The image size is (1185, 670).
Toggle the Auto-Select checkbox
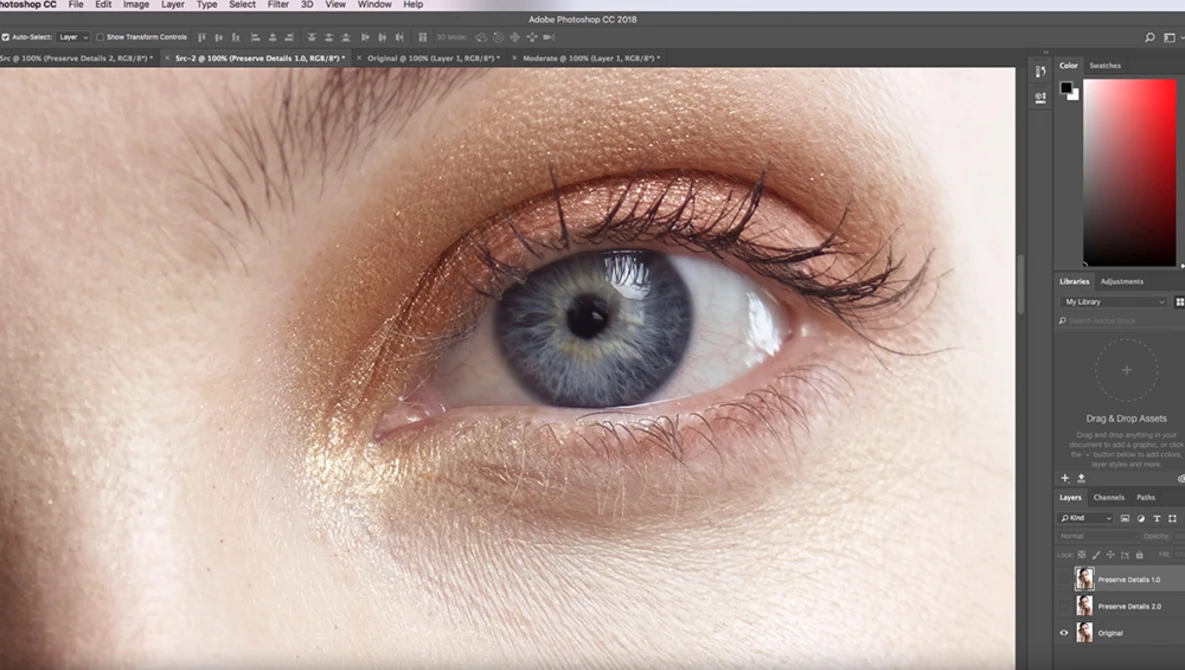6,37
